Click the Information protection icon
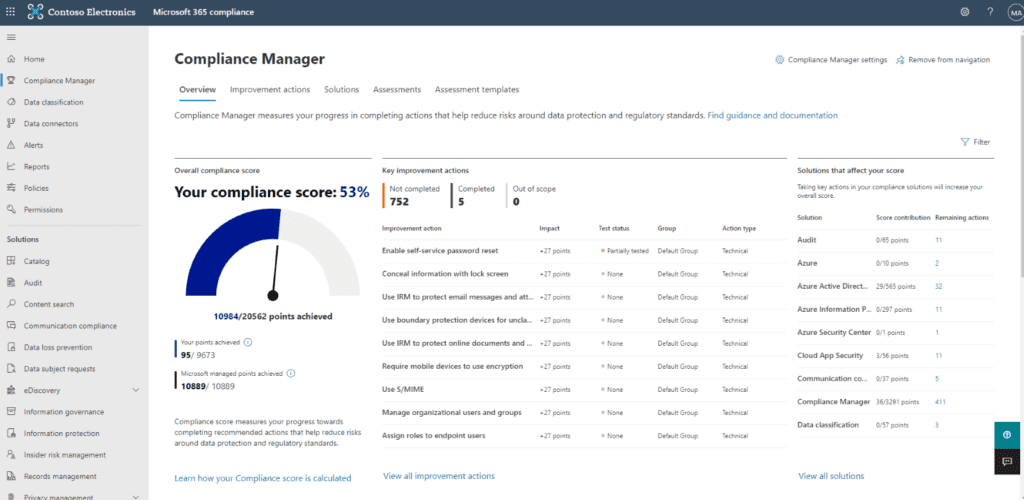Viewport: 1024px width, 500px height. (11, 433)
